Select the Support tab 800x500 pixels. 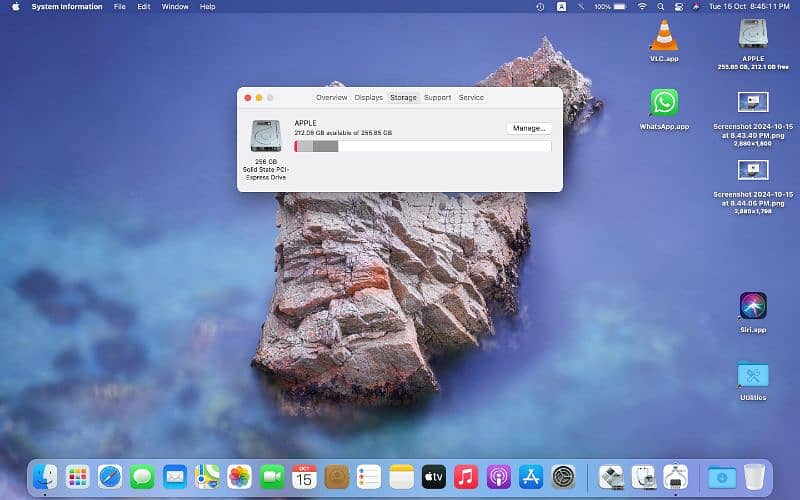437,98
